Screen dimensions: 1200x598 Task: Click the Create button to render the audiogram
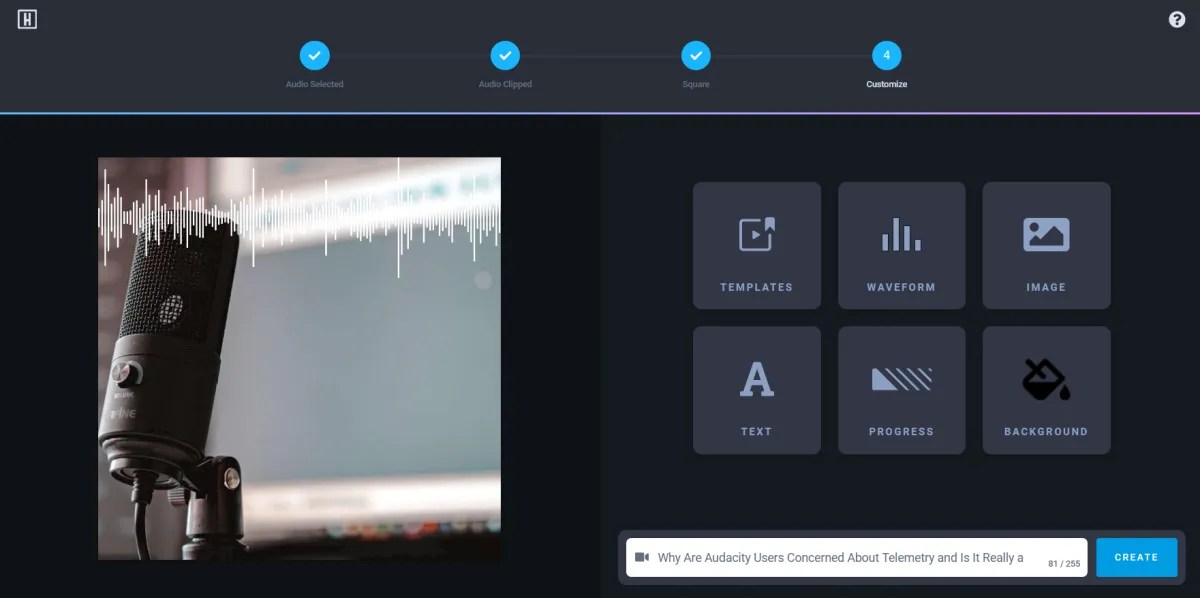[1136, 557]
